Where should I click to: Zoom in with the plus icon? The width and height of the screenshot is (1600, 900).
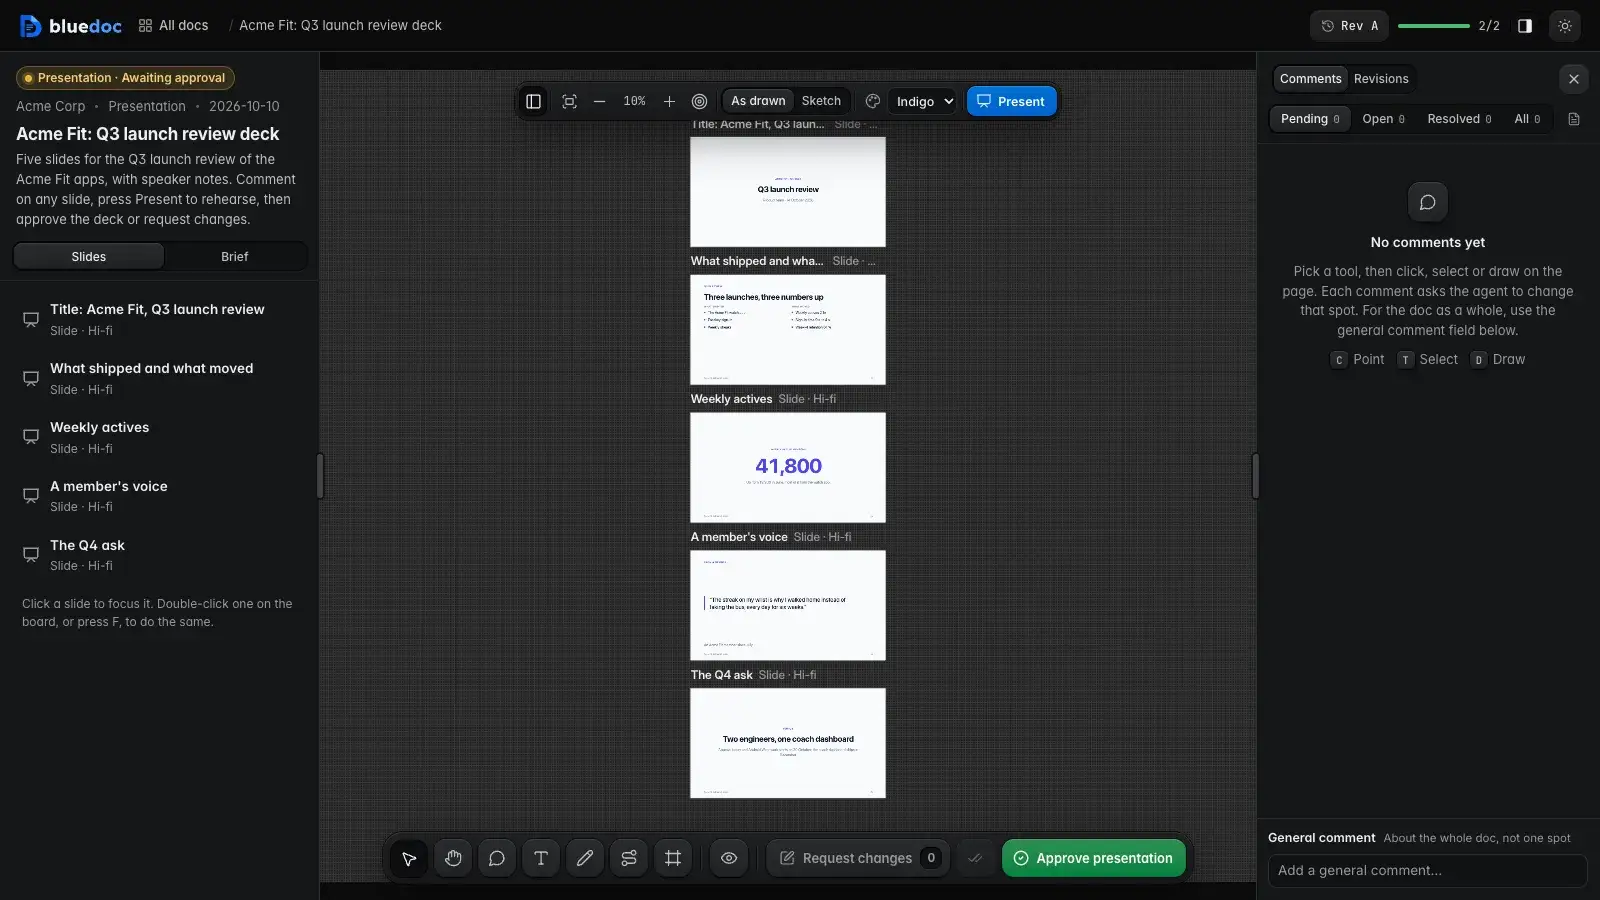coord(669,101)
